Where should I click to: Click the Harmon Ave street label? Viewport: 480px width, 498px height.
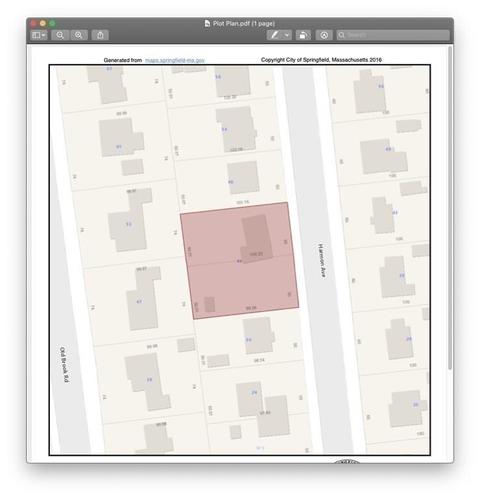322,261
